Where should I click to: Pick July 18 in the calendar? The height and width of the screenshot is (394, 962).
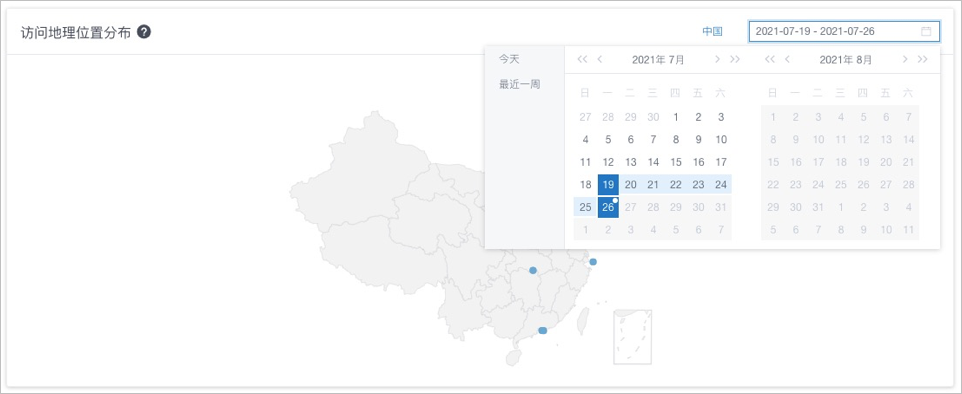coord(585,185)
